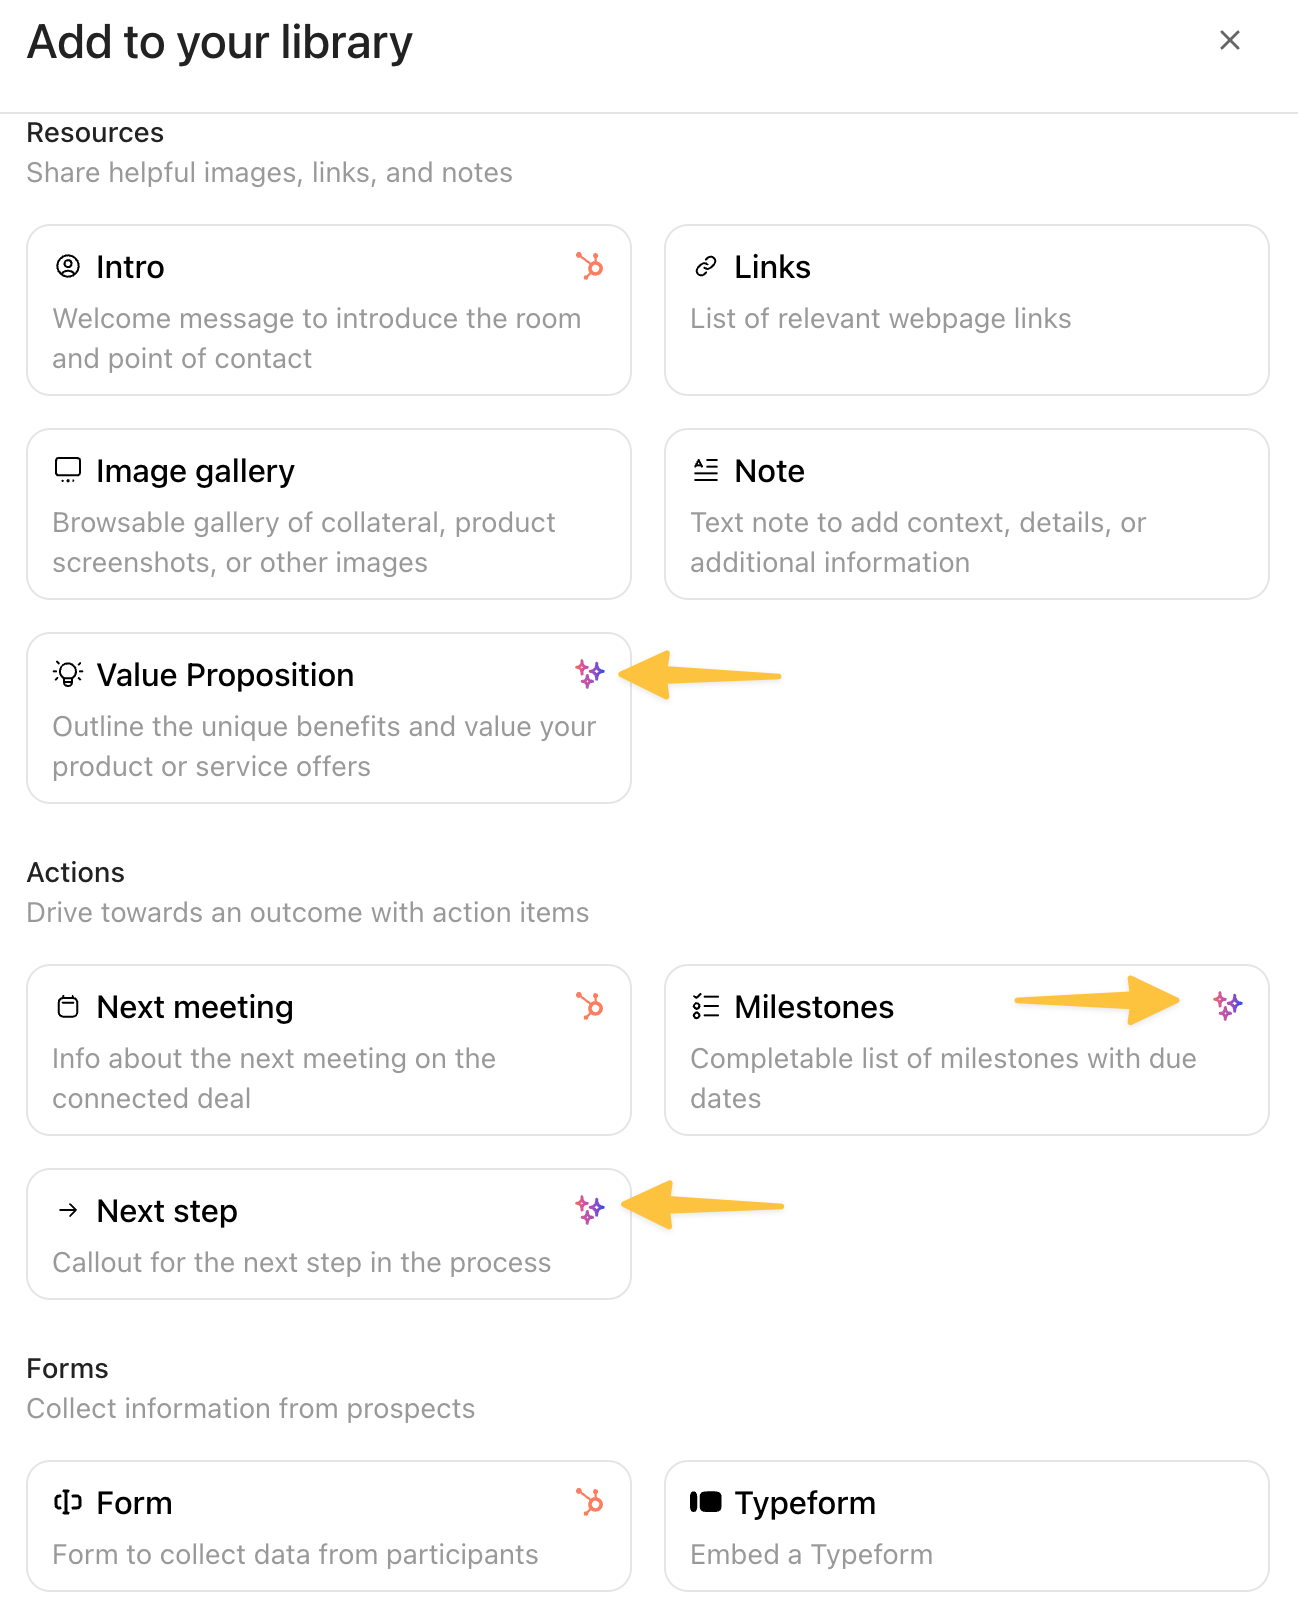
Task: Choose Embed a Typeform card
Action: coord(966,1526)
